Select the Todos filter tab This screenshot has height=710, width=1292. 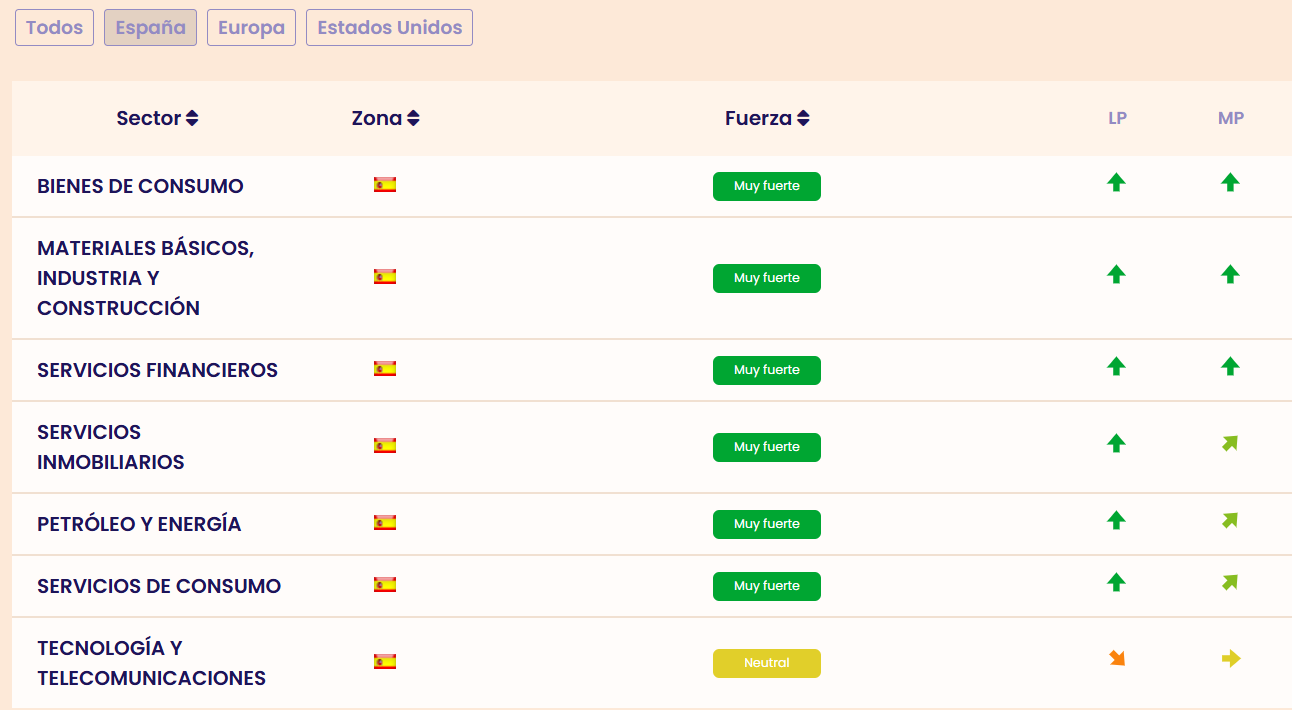click(x=55, y=28)
